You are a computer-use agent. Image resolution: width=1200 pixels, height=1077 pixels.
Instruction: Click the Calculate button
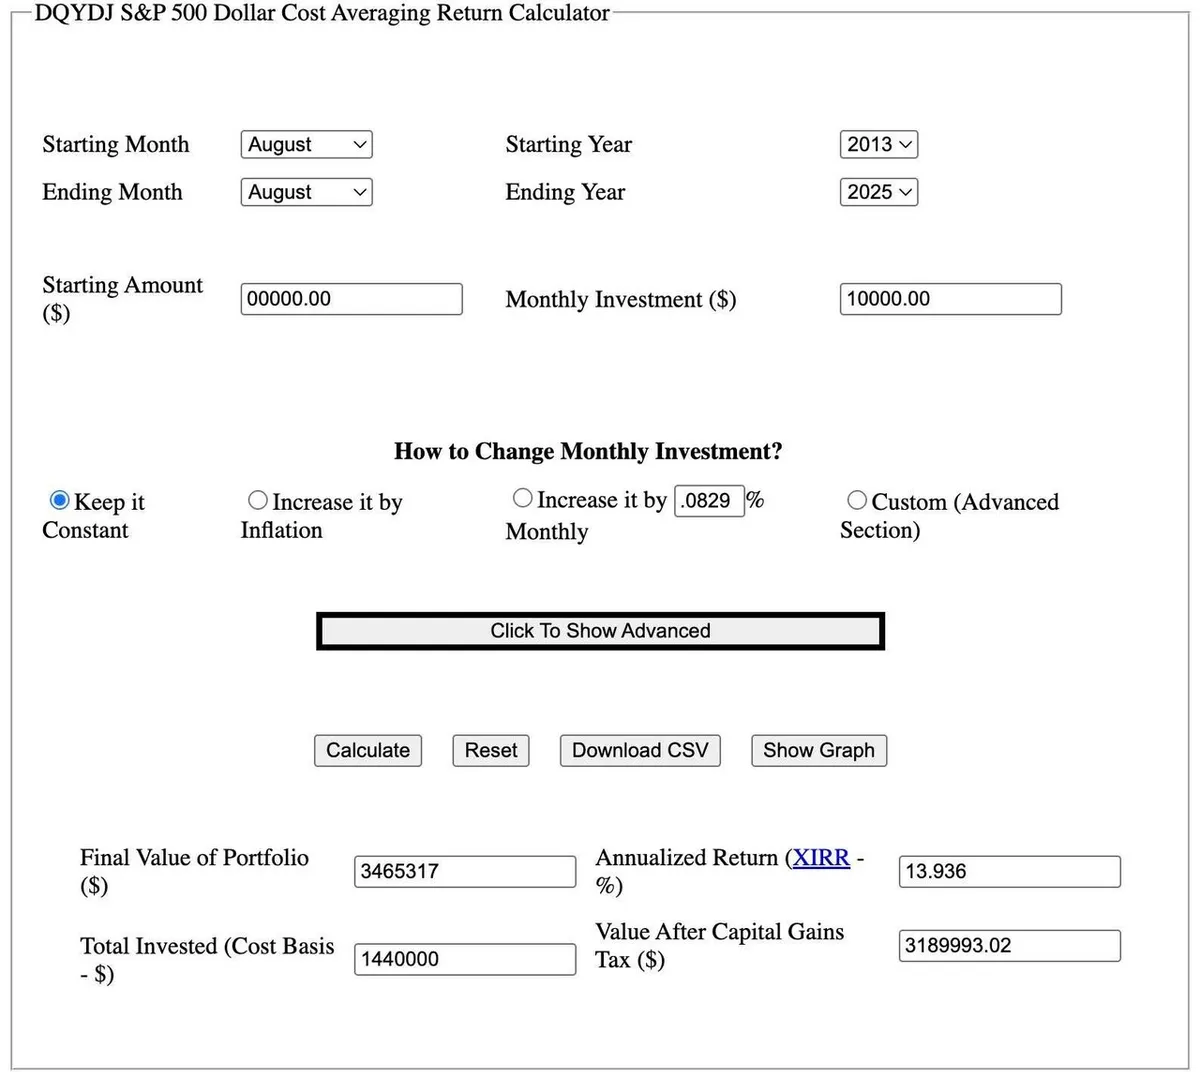tap(368, 750)
